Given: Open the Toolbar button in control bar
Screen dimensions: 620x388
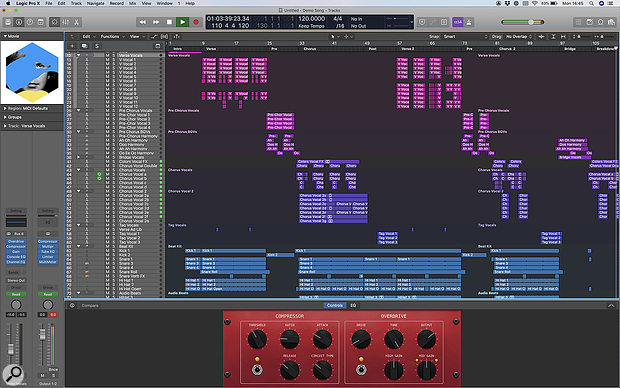Looking at the screenshot, I should point(41,22).
